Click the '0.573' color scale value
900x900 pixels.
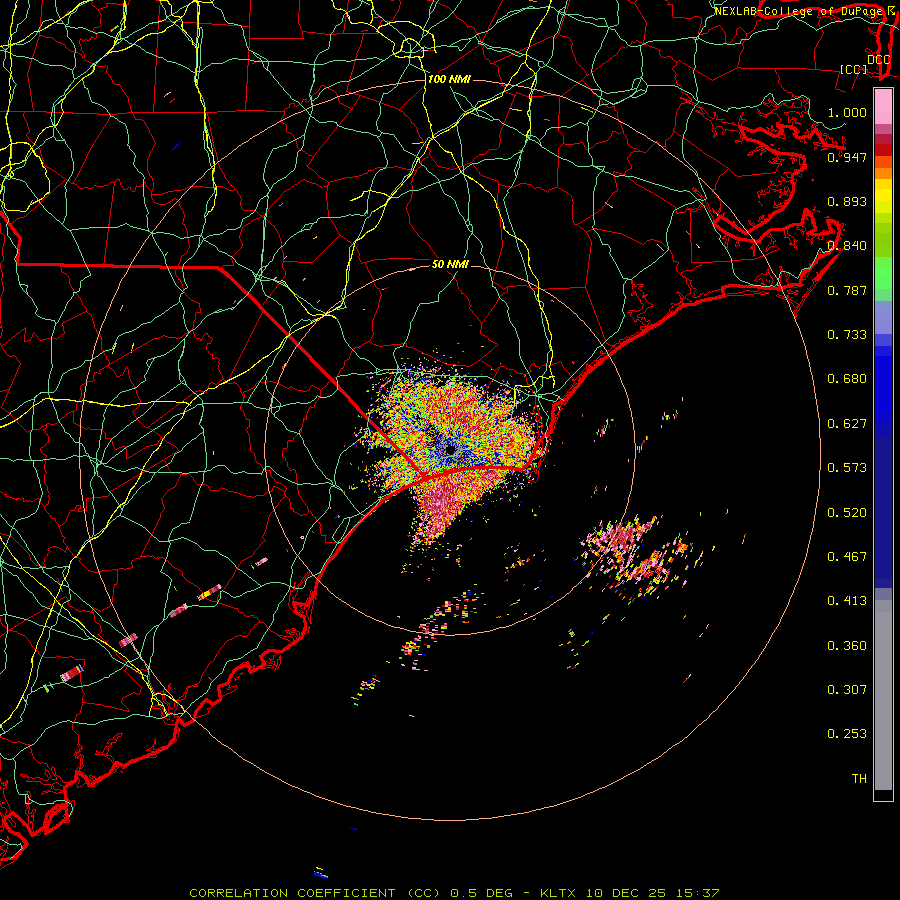[847, 468]
